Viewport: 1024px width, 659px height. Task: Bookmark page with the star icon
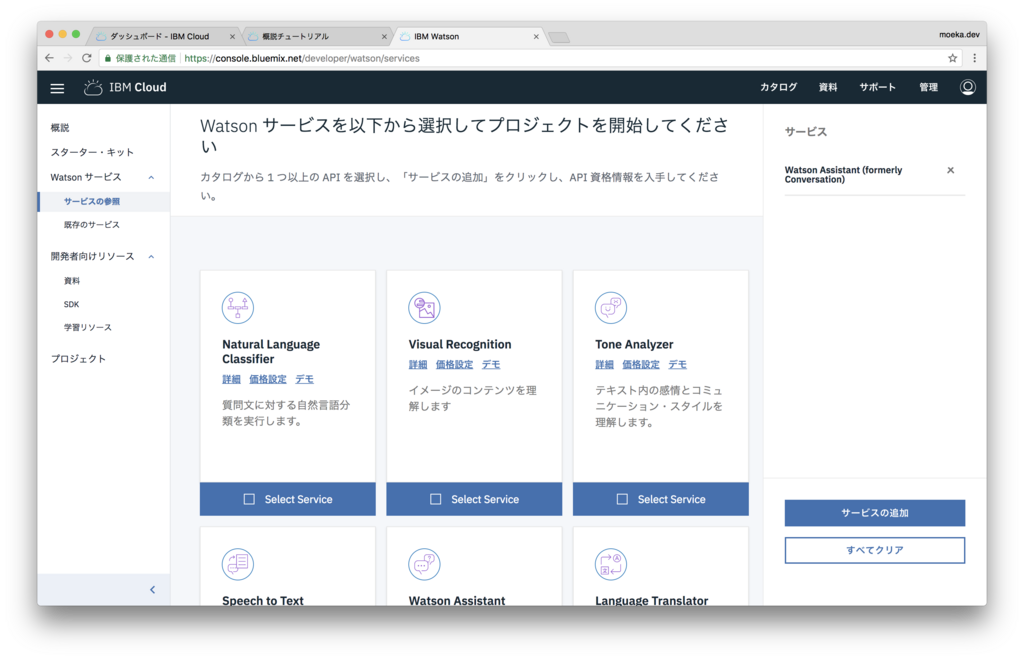[x=952, y=58]
